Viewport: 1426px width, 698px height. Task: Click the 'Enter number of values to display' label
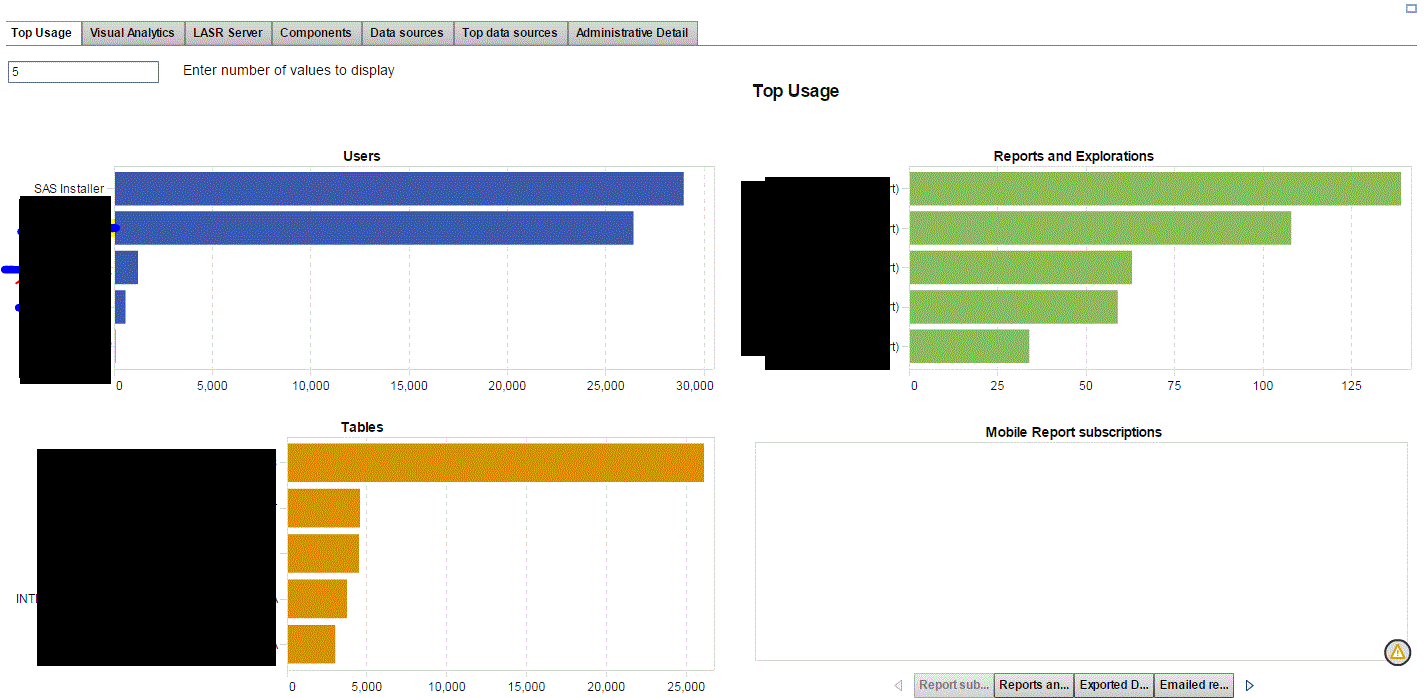pyautogui.click(x=289, y=71)
